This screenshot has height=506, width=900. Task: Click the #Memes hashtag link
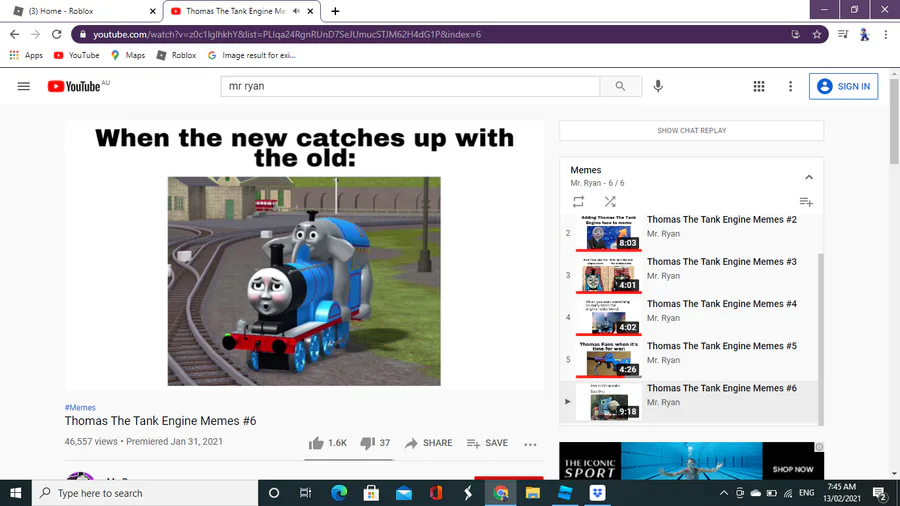pos(80,407)
